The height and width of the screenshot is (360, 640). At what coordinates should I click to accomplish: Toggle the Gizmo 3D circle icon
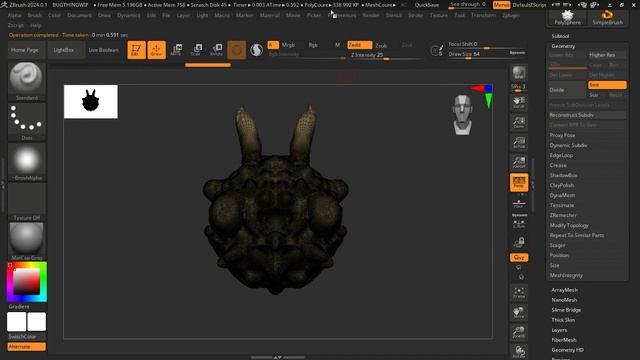click(x=236, y=50)
